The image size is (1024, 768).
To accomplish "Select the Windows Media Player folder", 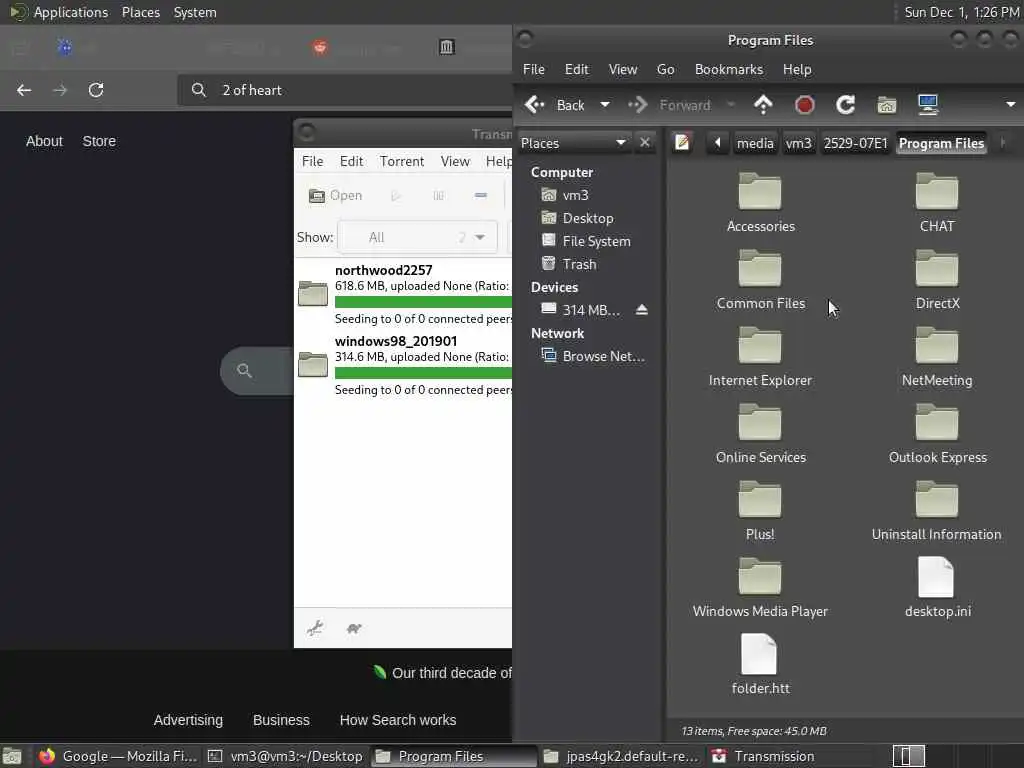I will tap(760, 588).
